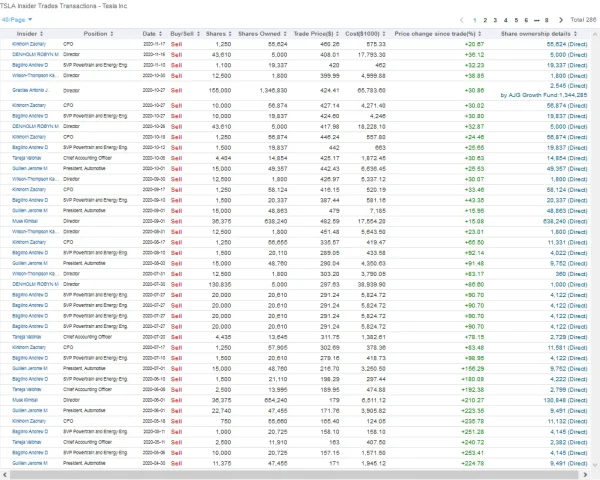Click the vertical scrollbar track on the right
Viewport: 600px width, 480px height.
pyautogui.click(x=595, y=249)
